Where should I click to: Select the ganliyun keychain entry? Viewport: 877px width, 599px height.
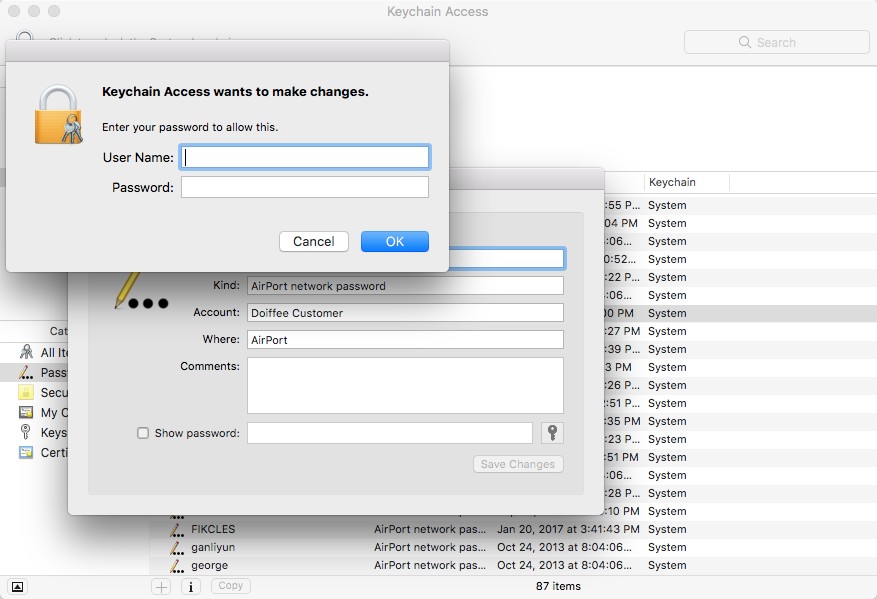pos(213,547)
